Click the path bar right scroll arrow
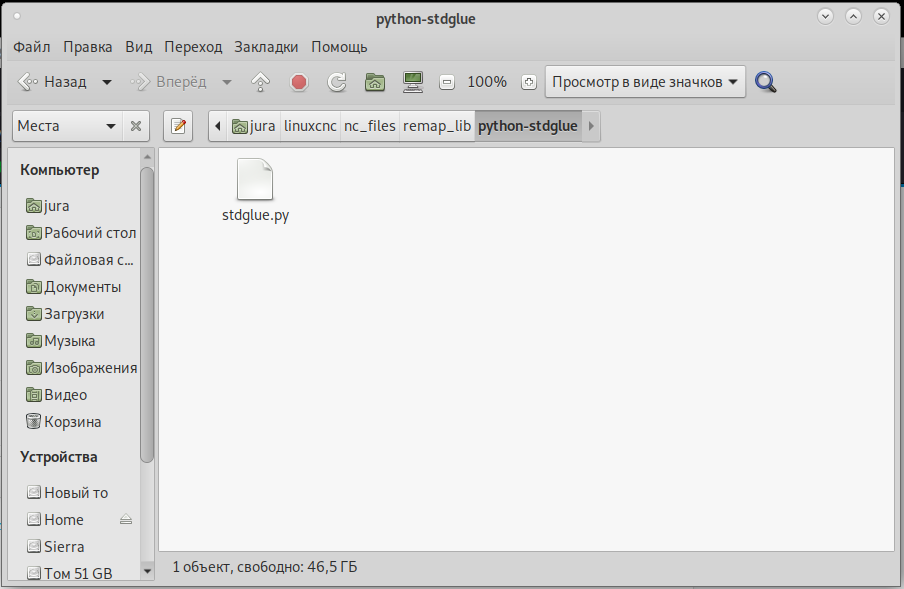Screen dimensions: 904x589 click(x=591, y=126)
